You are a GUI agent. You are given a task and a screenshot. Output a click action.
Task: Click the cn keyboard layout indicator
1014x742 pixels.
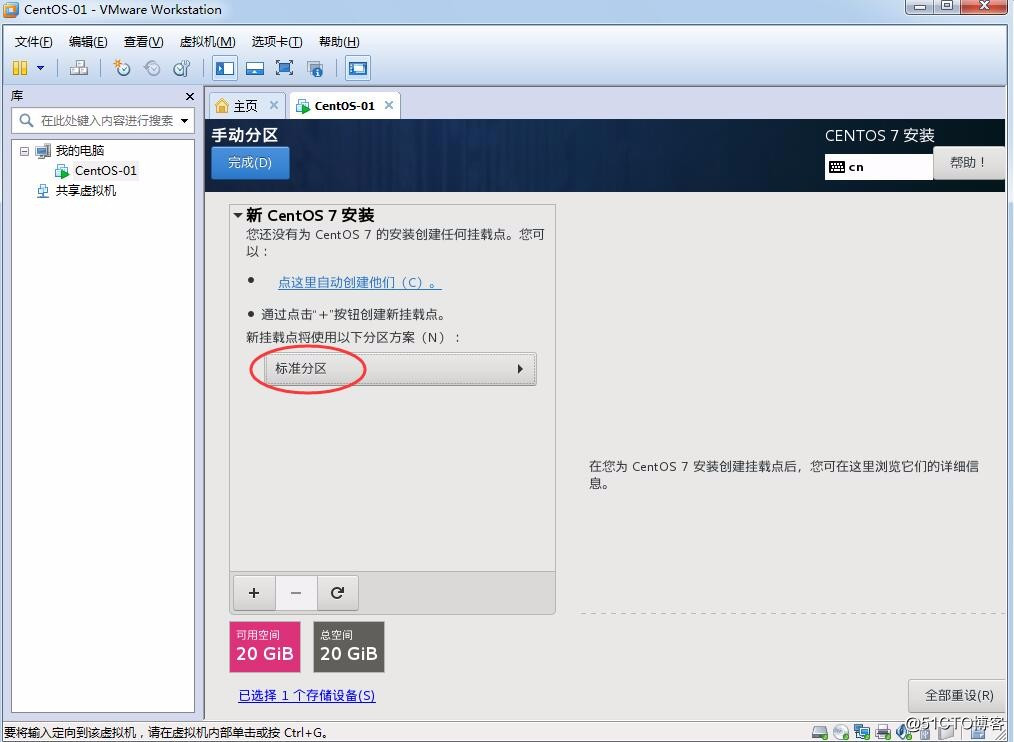click(878, 167)
